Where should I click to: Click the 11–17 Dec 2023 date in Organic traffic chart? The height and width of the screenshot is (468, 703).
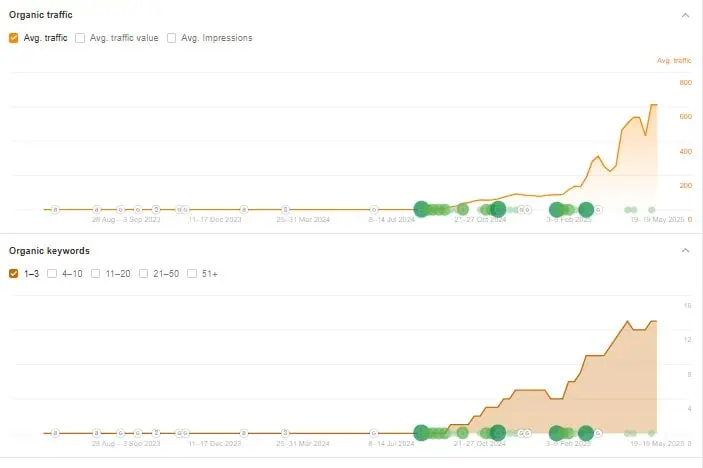[215, 220]
